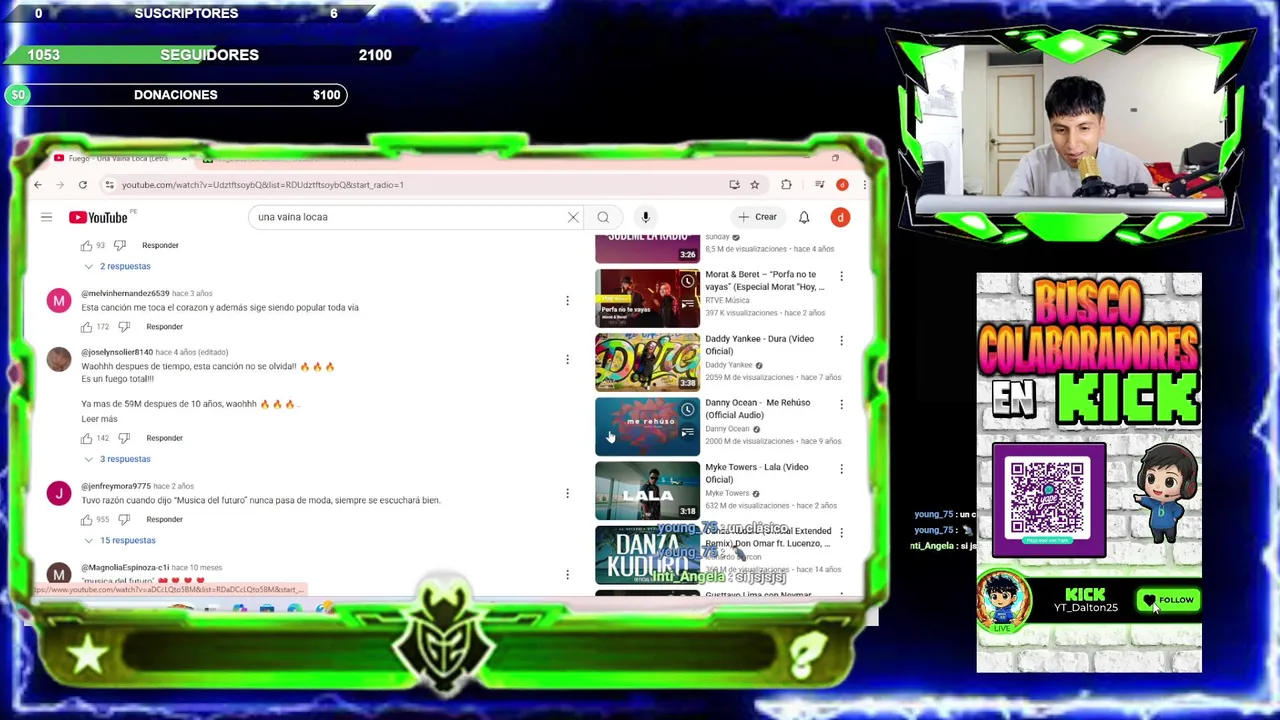Reply to joselynsolier8140 via Responder
Screen dimensions: 1280x720
pyautogui.click(x=164, y=438)
